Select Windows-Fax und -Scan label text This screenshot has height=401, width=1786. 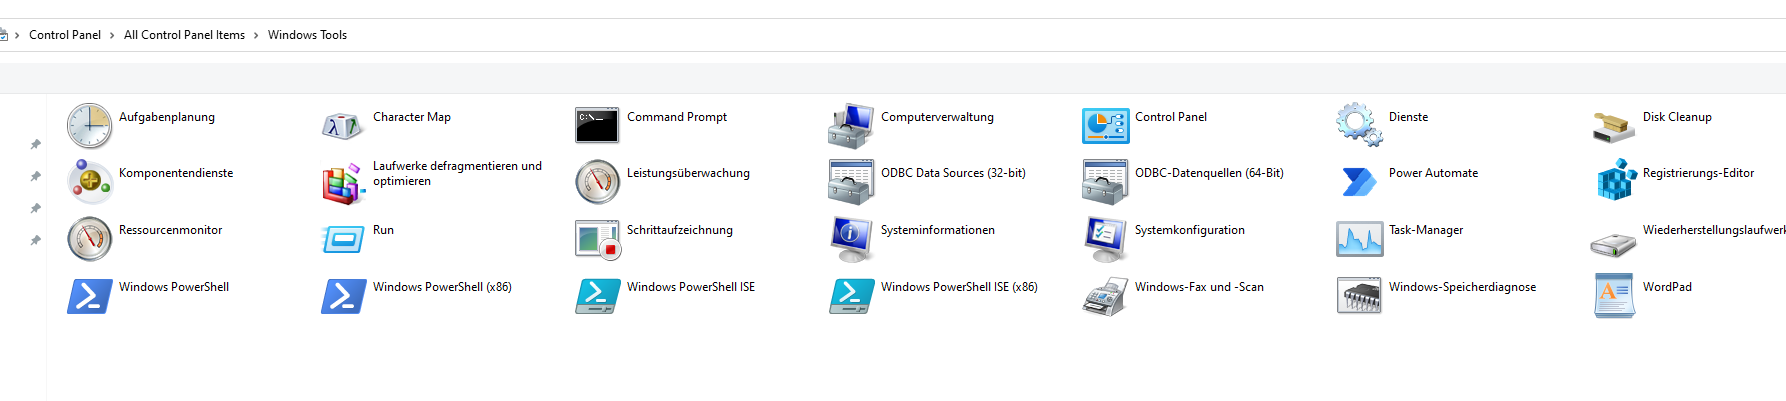click(x=1199, y=287)
